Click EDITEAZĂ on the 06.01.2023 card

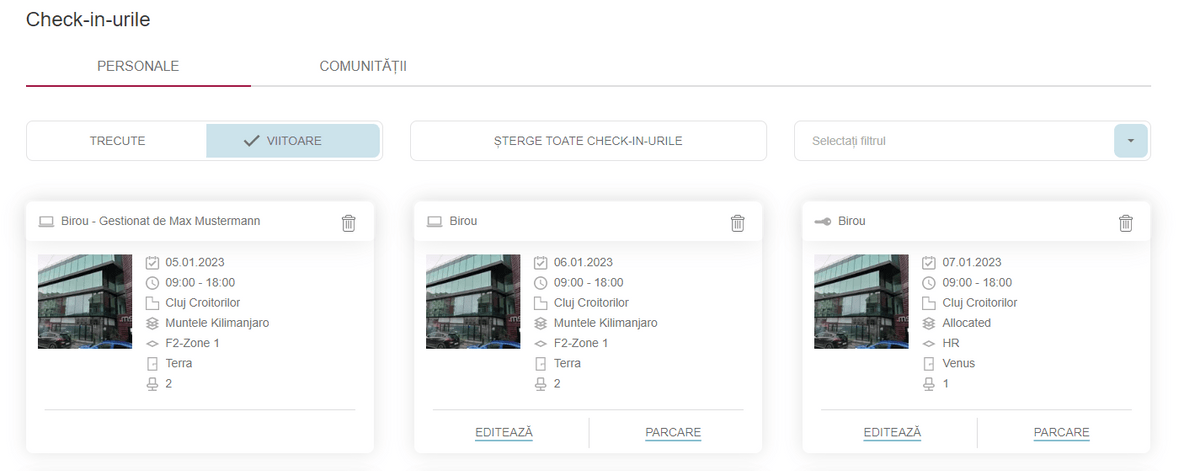pyautogui.click(x=503, y=433)
